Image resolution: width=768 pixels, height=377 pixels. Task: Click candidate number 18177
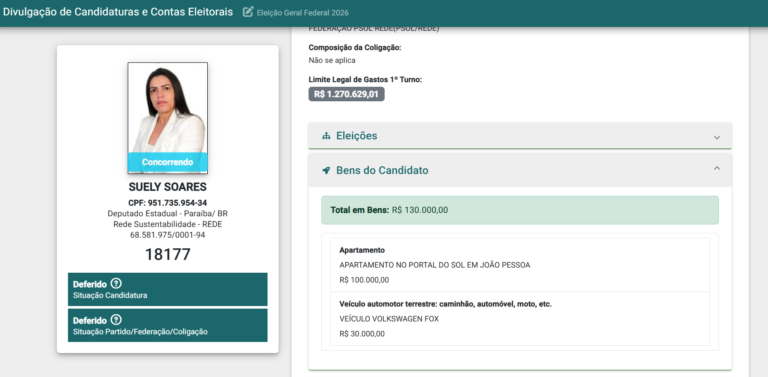[168, 255]
